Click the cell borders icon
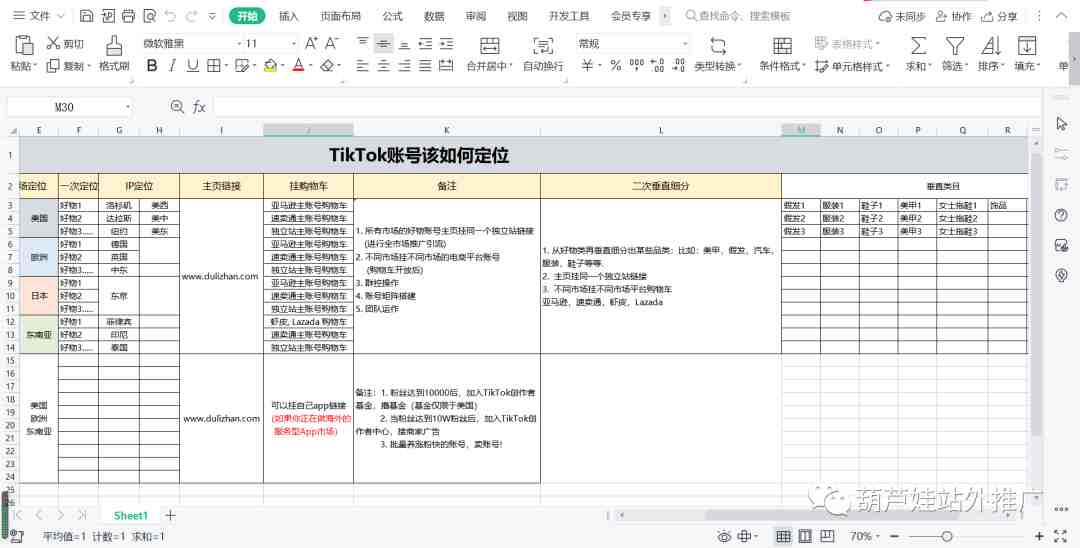Image resolution: width=1080 pixels, height=548 pixels. click(214, 65)
